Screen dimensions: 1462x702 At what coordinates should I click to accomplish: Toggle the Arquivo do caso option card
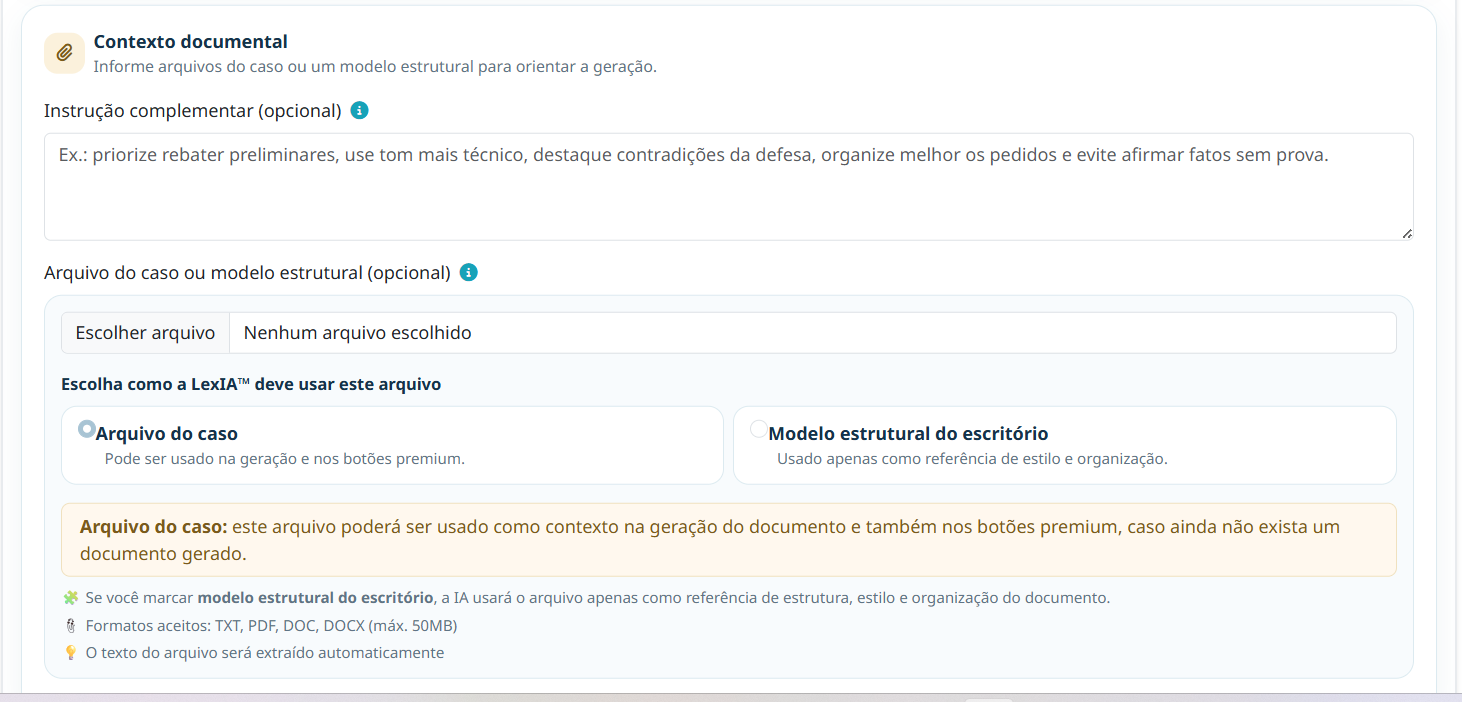point(392,445)
